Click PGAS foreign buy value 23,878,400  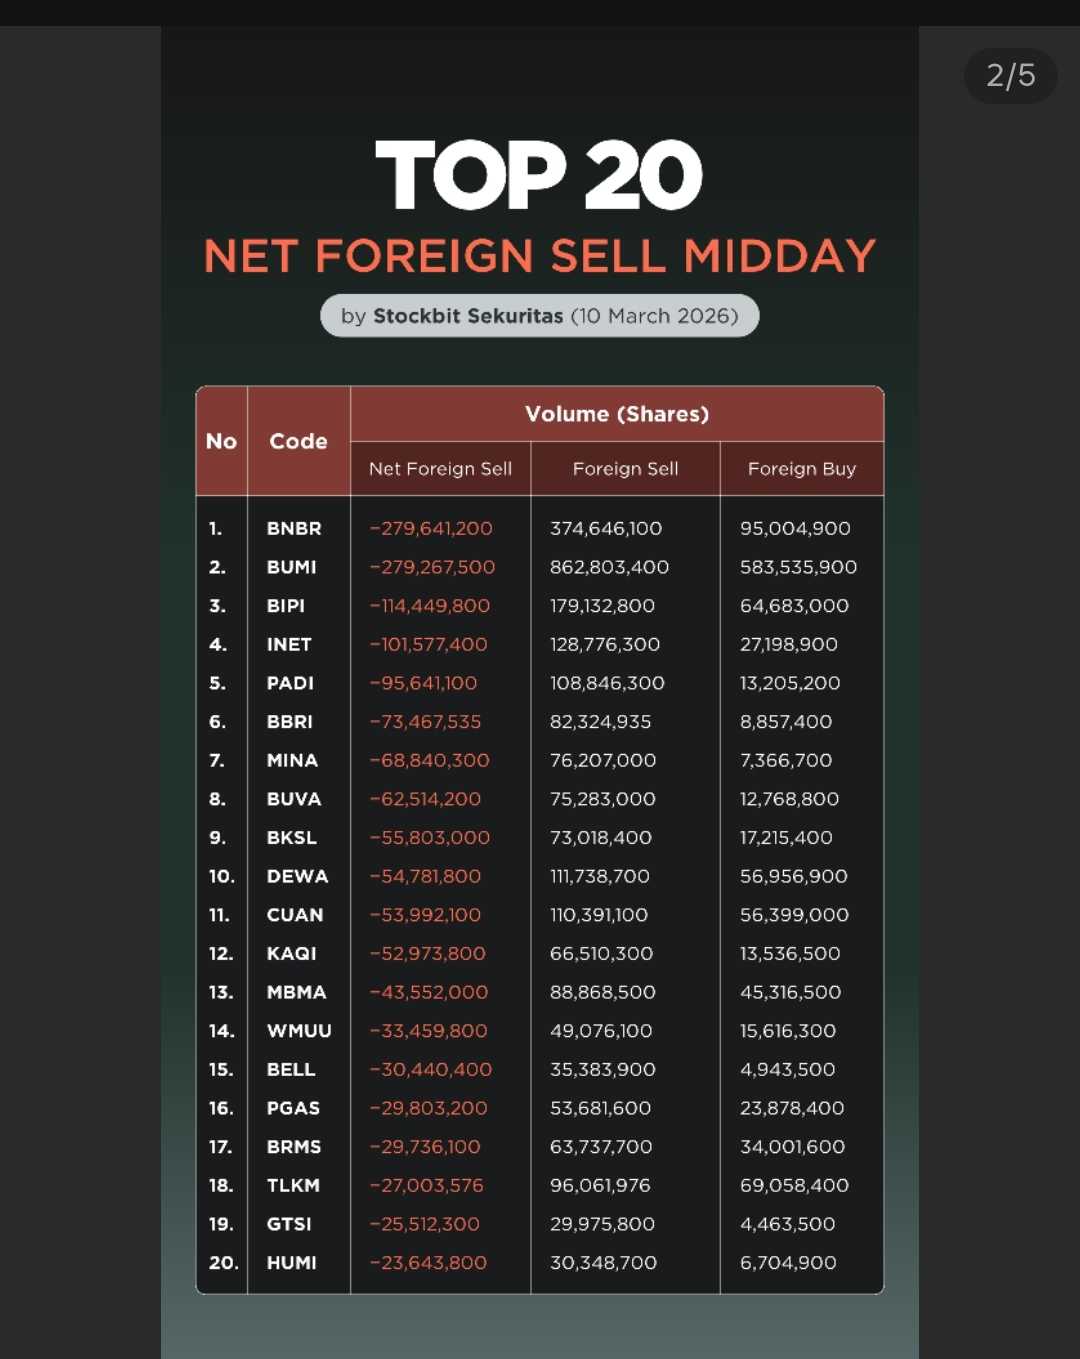pyautogui.click(x=792, y=1108)
